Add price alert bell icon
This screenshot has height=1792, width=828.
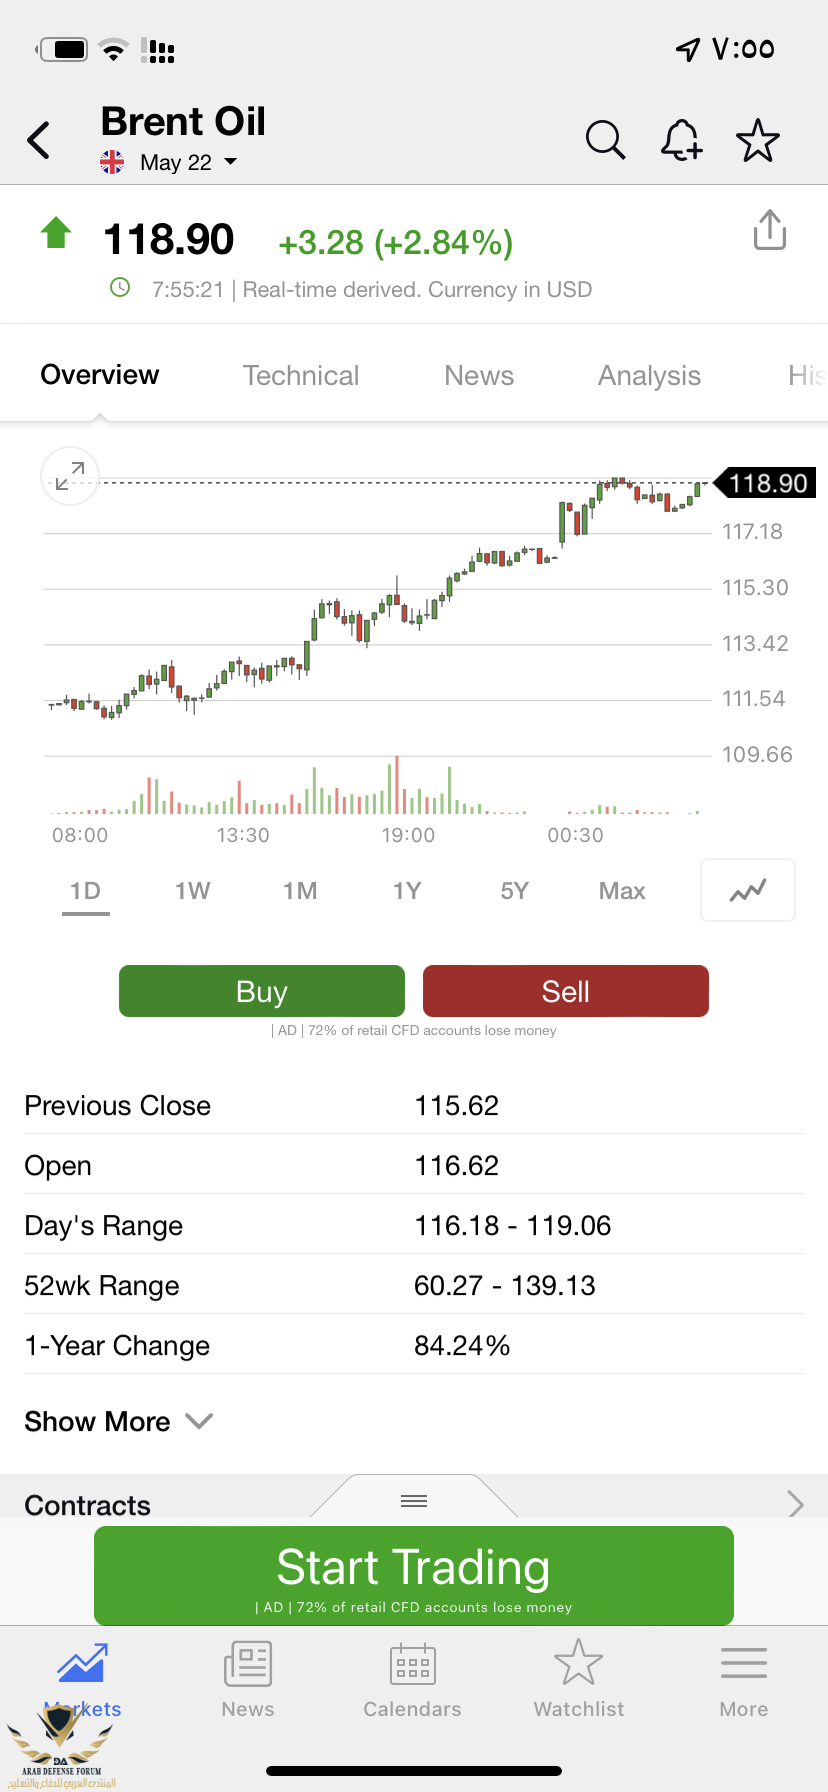(x=681, y=141)
